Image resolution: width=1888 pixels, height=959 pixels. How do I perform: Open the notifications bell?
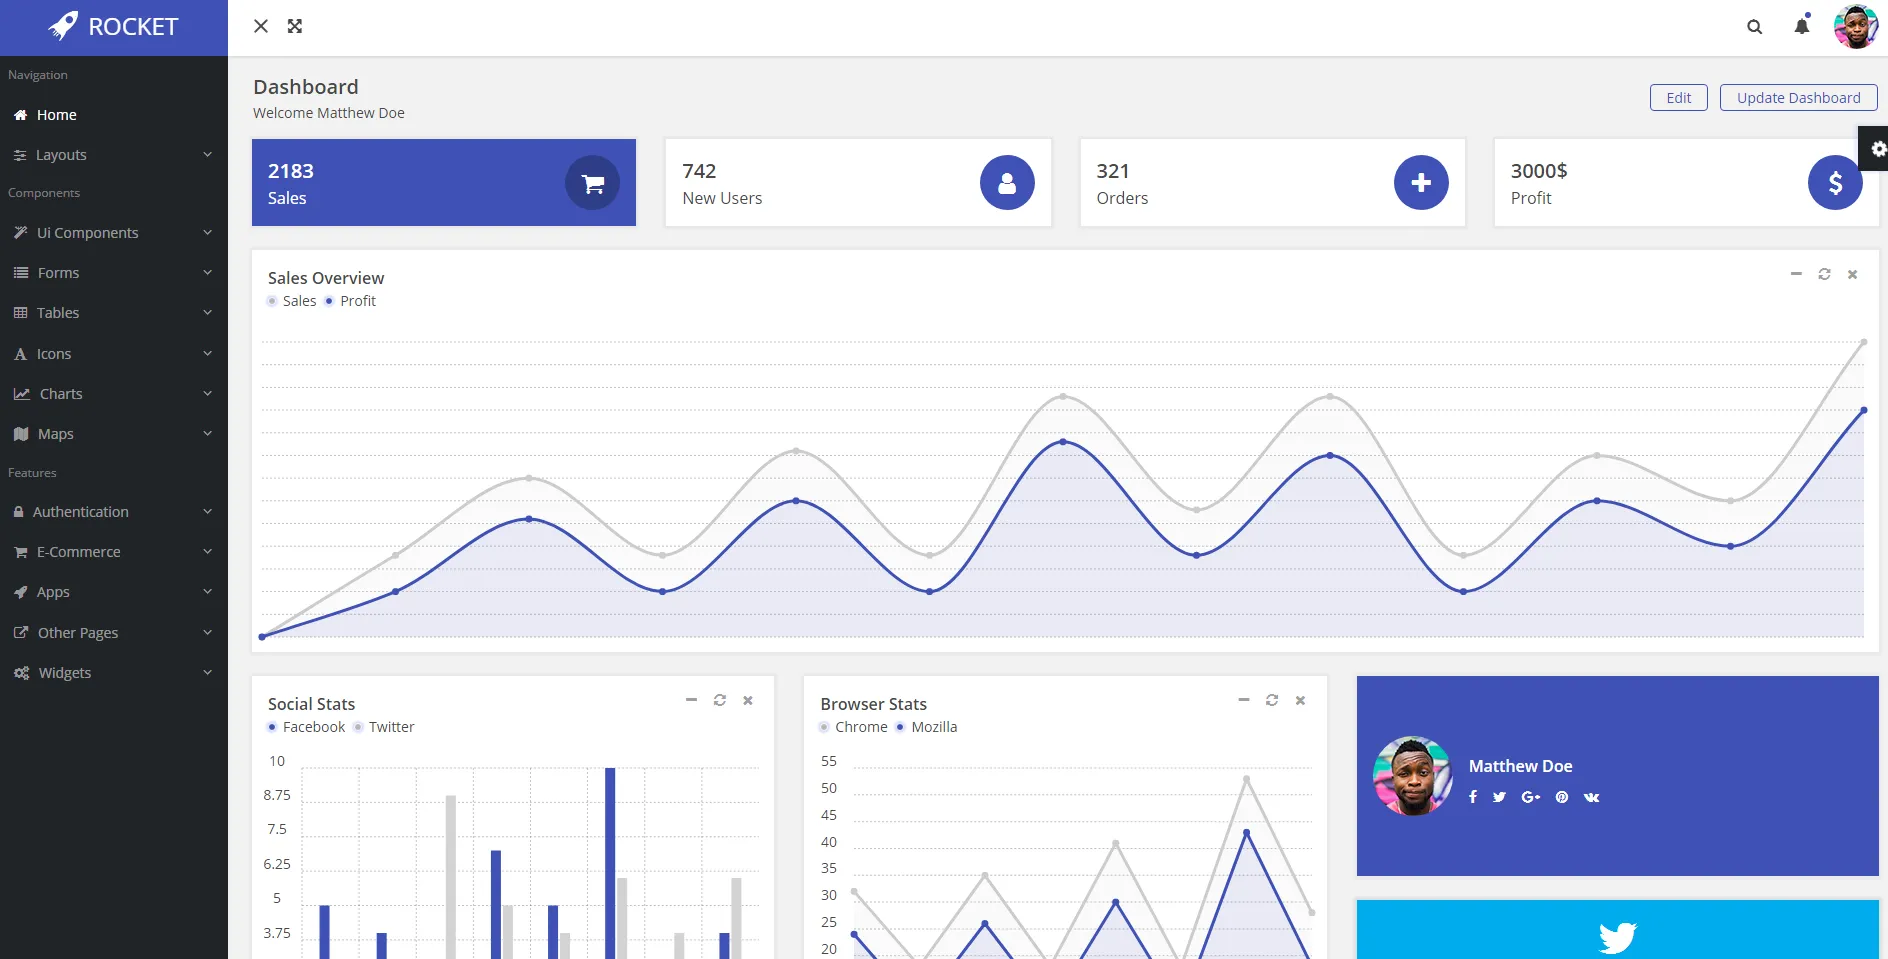coord(1801,27)
